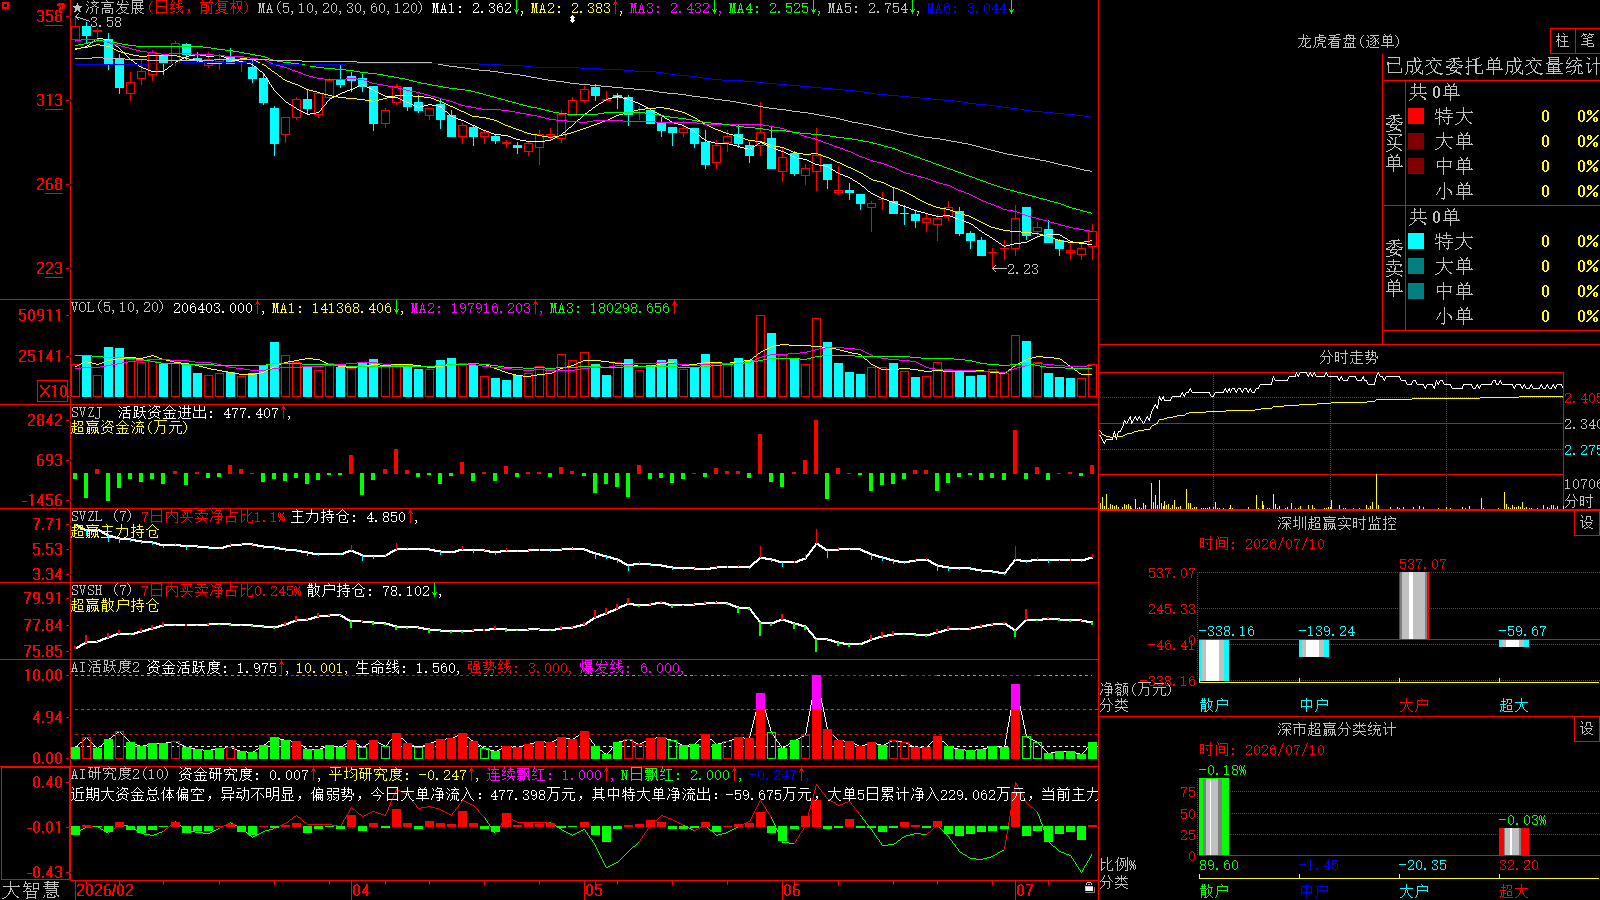Click the green 散户 89.60 bar in 深市超赢分类统计
The height and width of the screenshot is (900, 1600).
pos(1214,817)
